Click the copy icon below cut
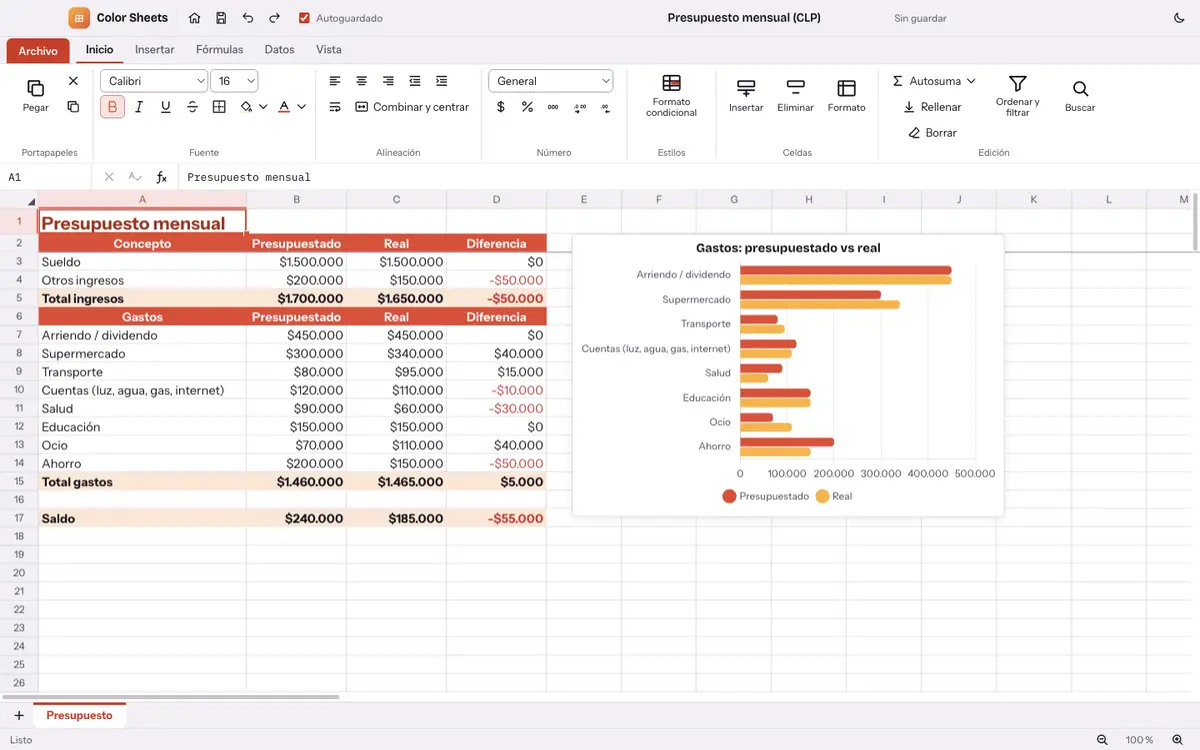 pyautogui.click(x=73, y=107)
